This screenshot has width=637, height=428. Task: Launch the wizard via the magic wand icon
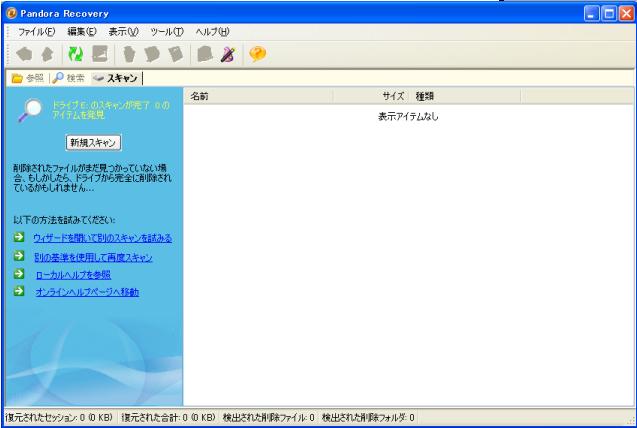pyautogui.click(x=228, y=54)
